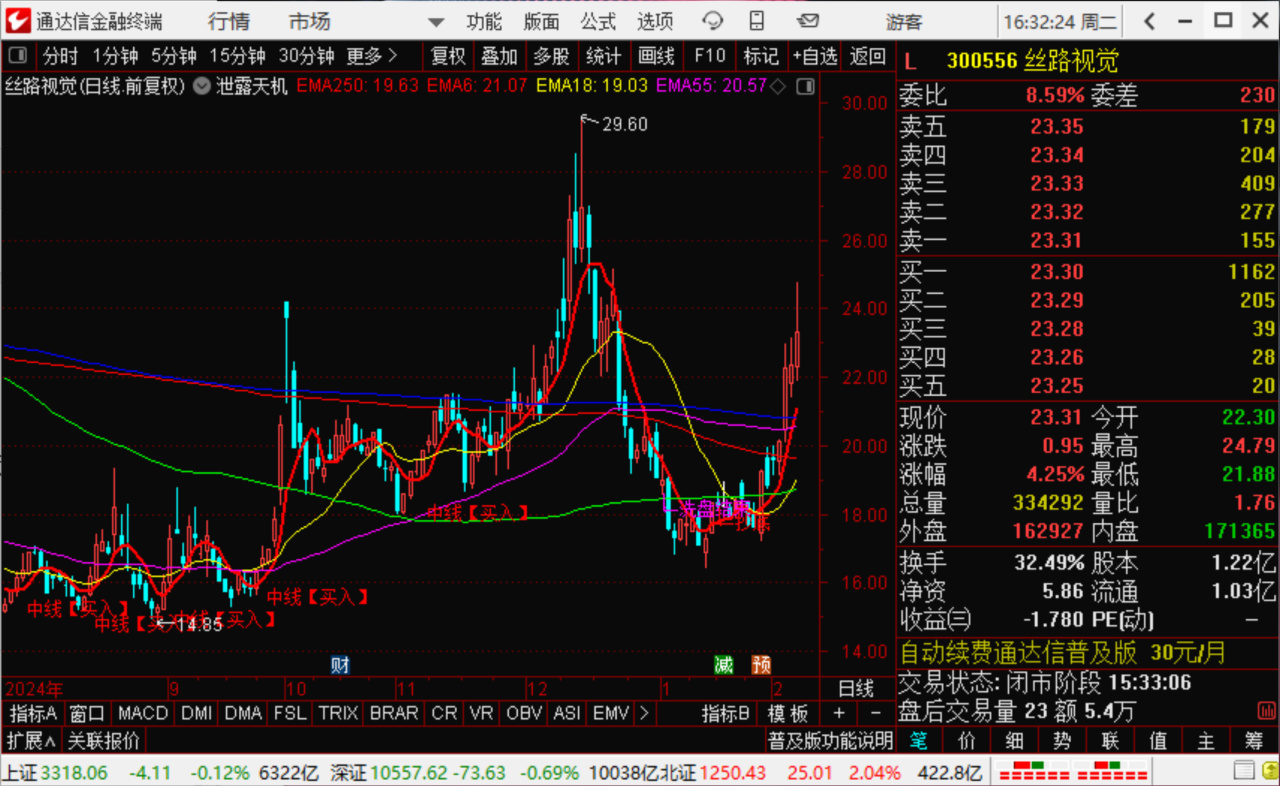Screen dimensions: 1280x786
Task: Click 多股 multi-stock button
Action: 551,57
